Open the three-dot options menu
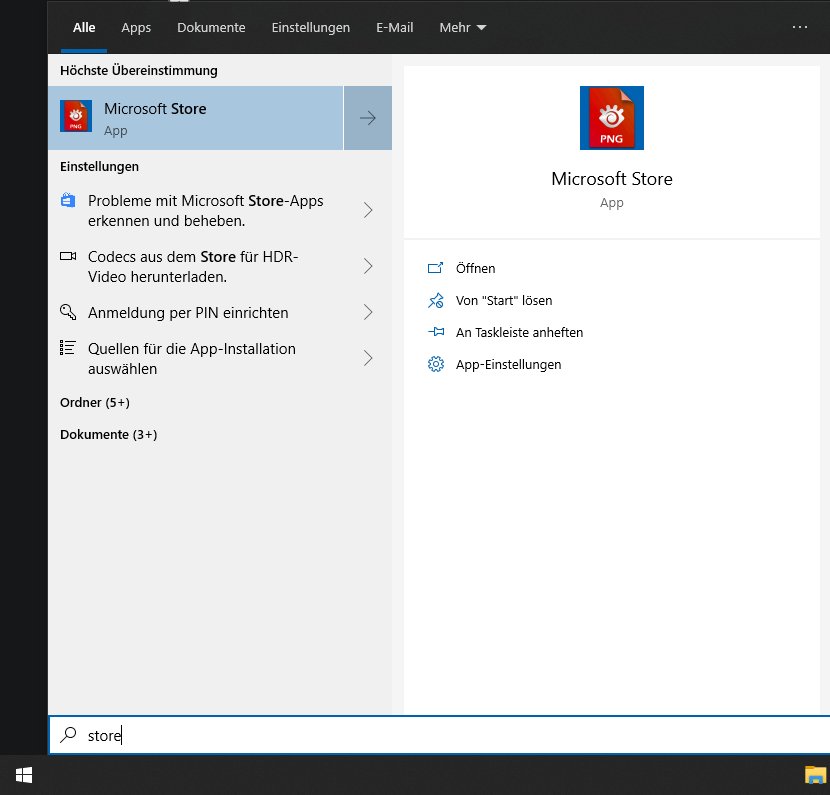Viewport: 830px width, 795px height. click(799, 27)
